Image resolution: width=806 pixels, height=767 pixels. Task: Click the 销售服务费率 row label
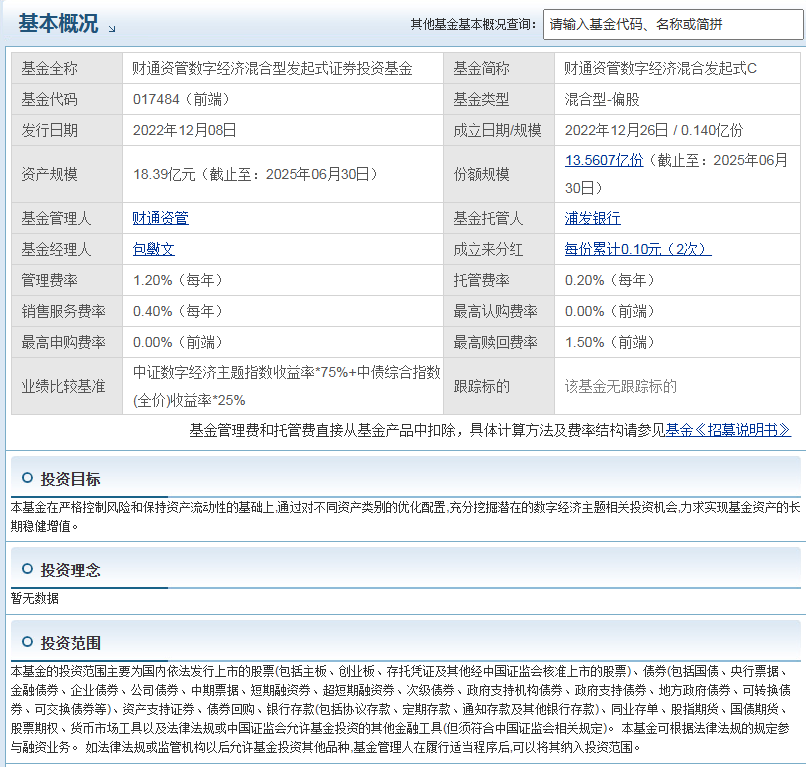click(x=63, y=311)
